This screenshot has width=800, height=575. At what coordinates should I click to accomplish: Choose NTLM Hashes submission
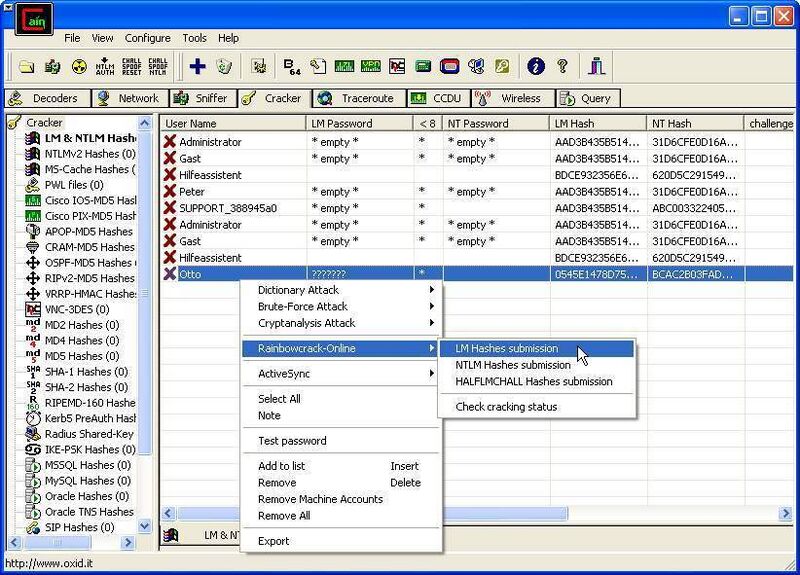[x=537, y=365]
